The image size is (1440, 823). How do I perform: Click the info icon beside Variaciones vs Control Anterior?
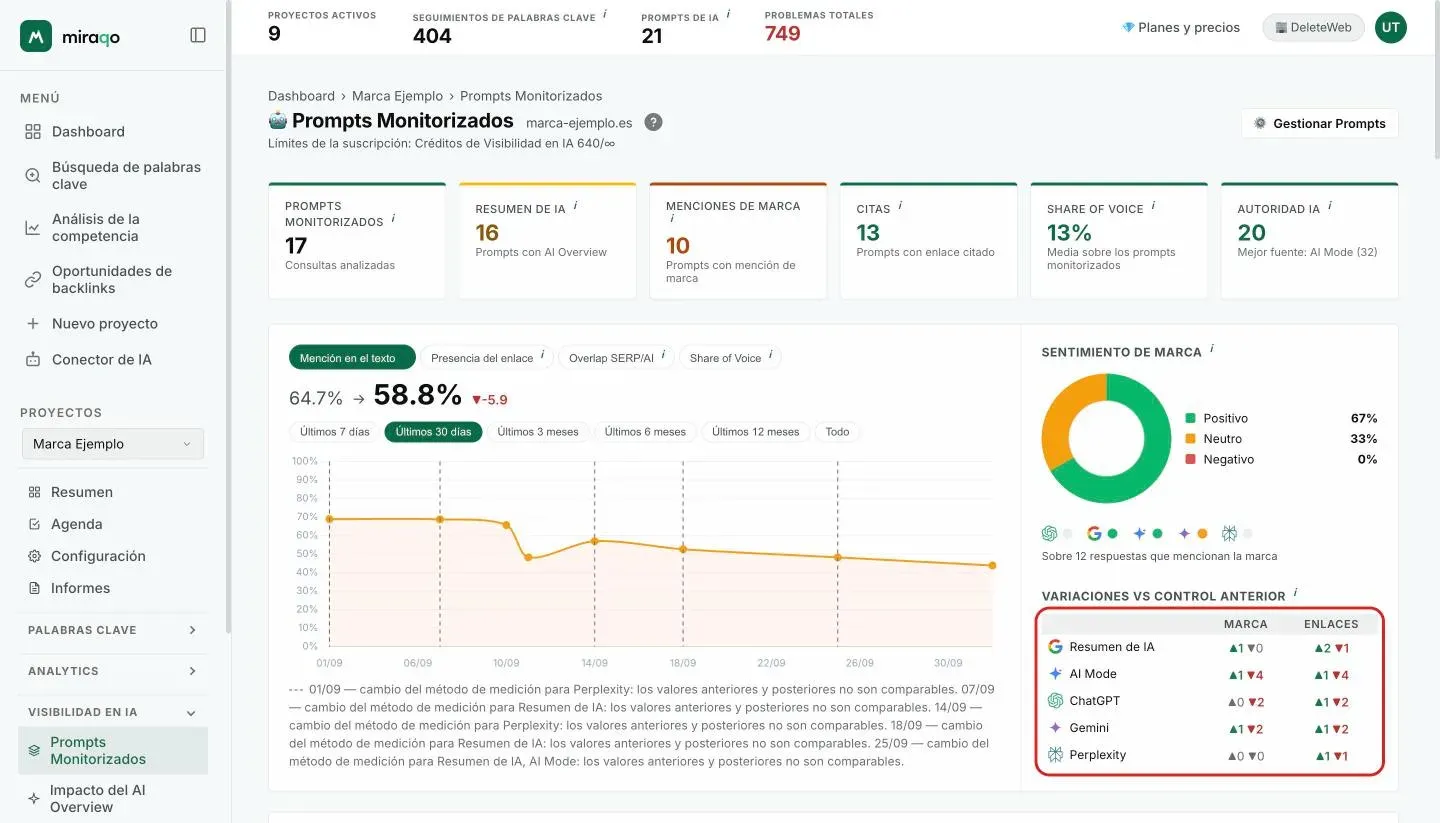[x=1295, y=592]
